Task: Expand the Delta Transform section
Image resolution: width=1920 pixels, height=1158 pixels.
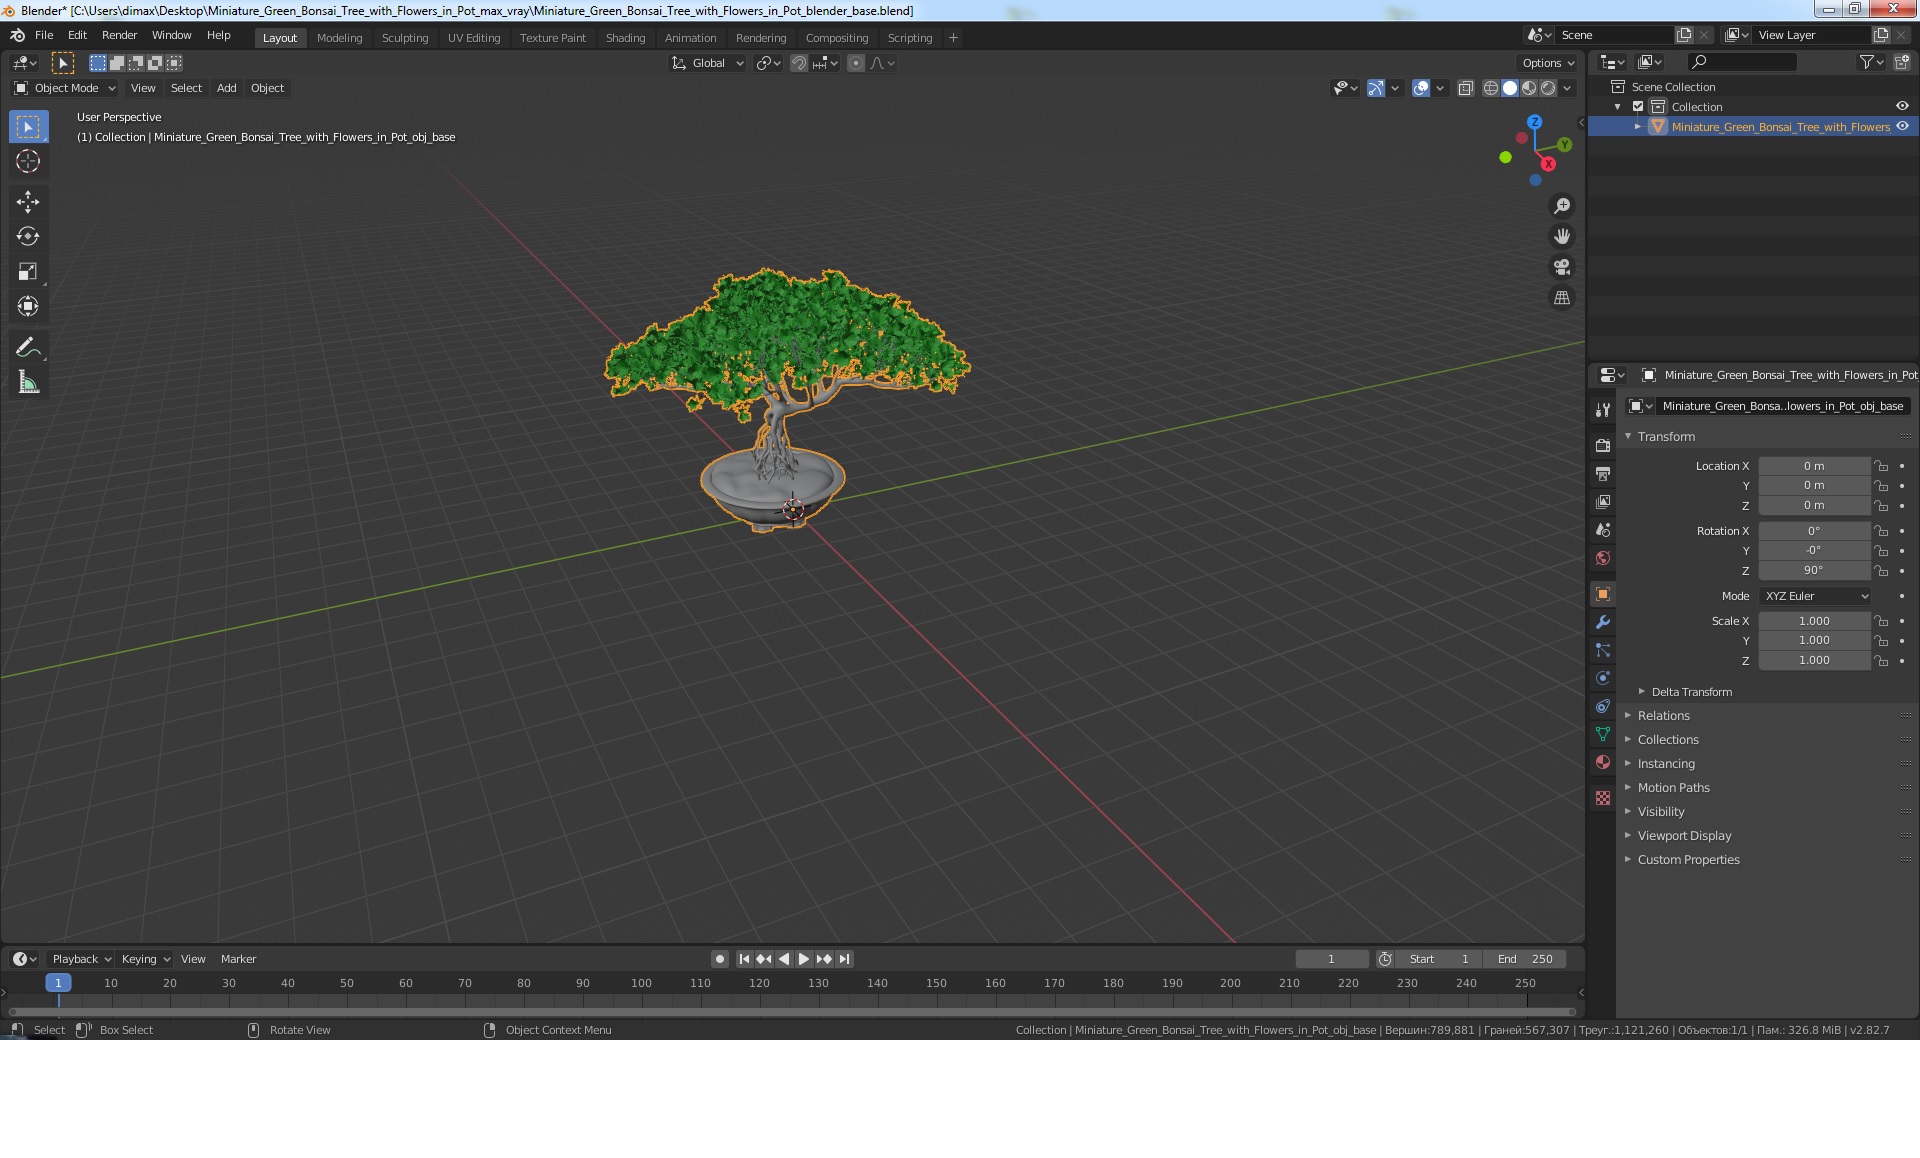Action: tap(1691, 692)
